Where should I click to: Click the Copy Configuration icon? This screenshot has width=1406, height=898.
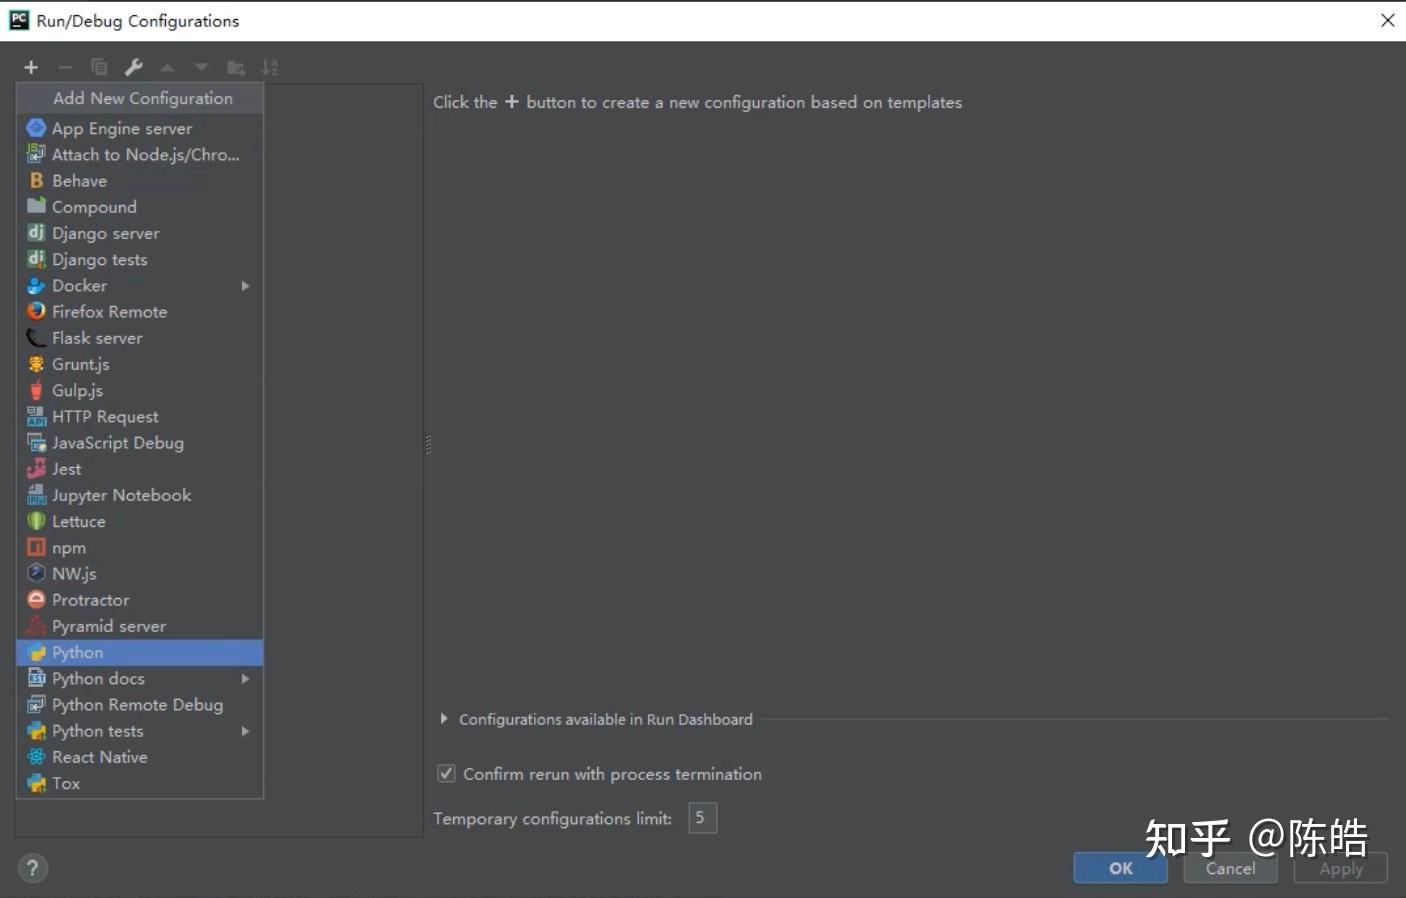point(99,67)
